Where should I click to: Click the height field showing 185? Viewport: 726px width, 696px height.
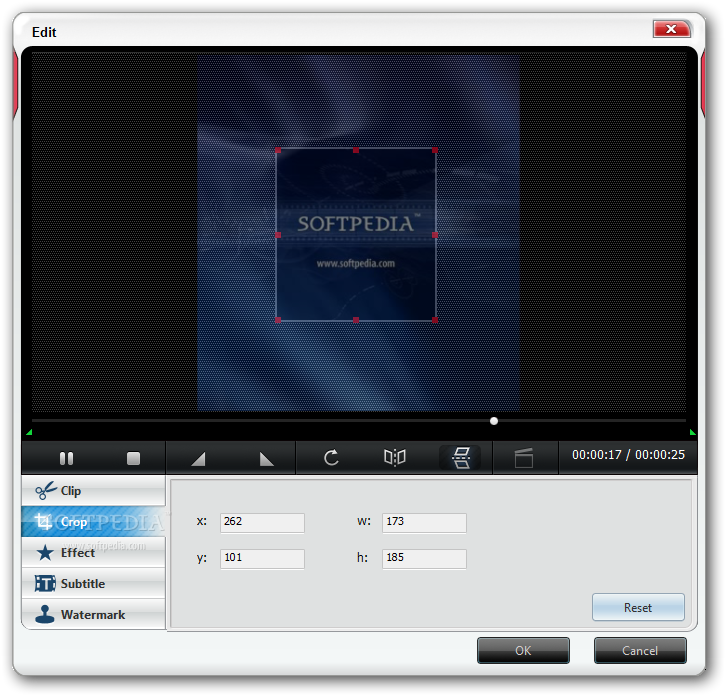(x=424, y=559)
